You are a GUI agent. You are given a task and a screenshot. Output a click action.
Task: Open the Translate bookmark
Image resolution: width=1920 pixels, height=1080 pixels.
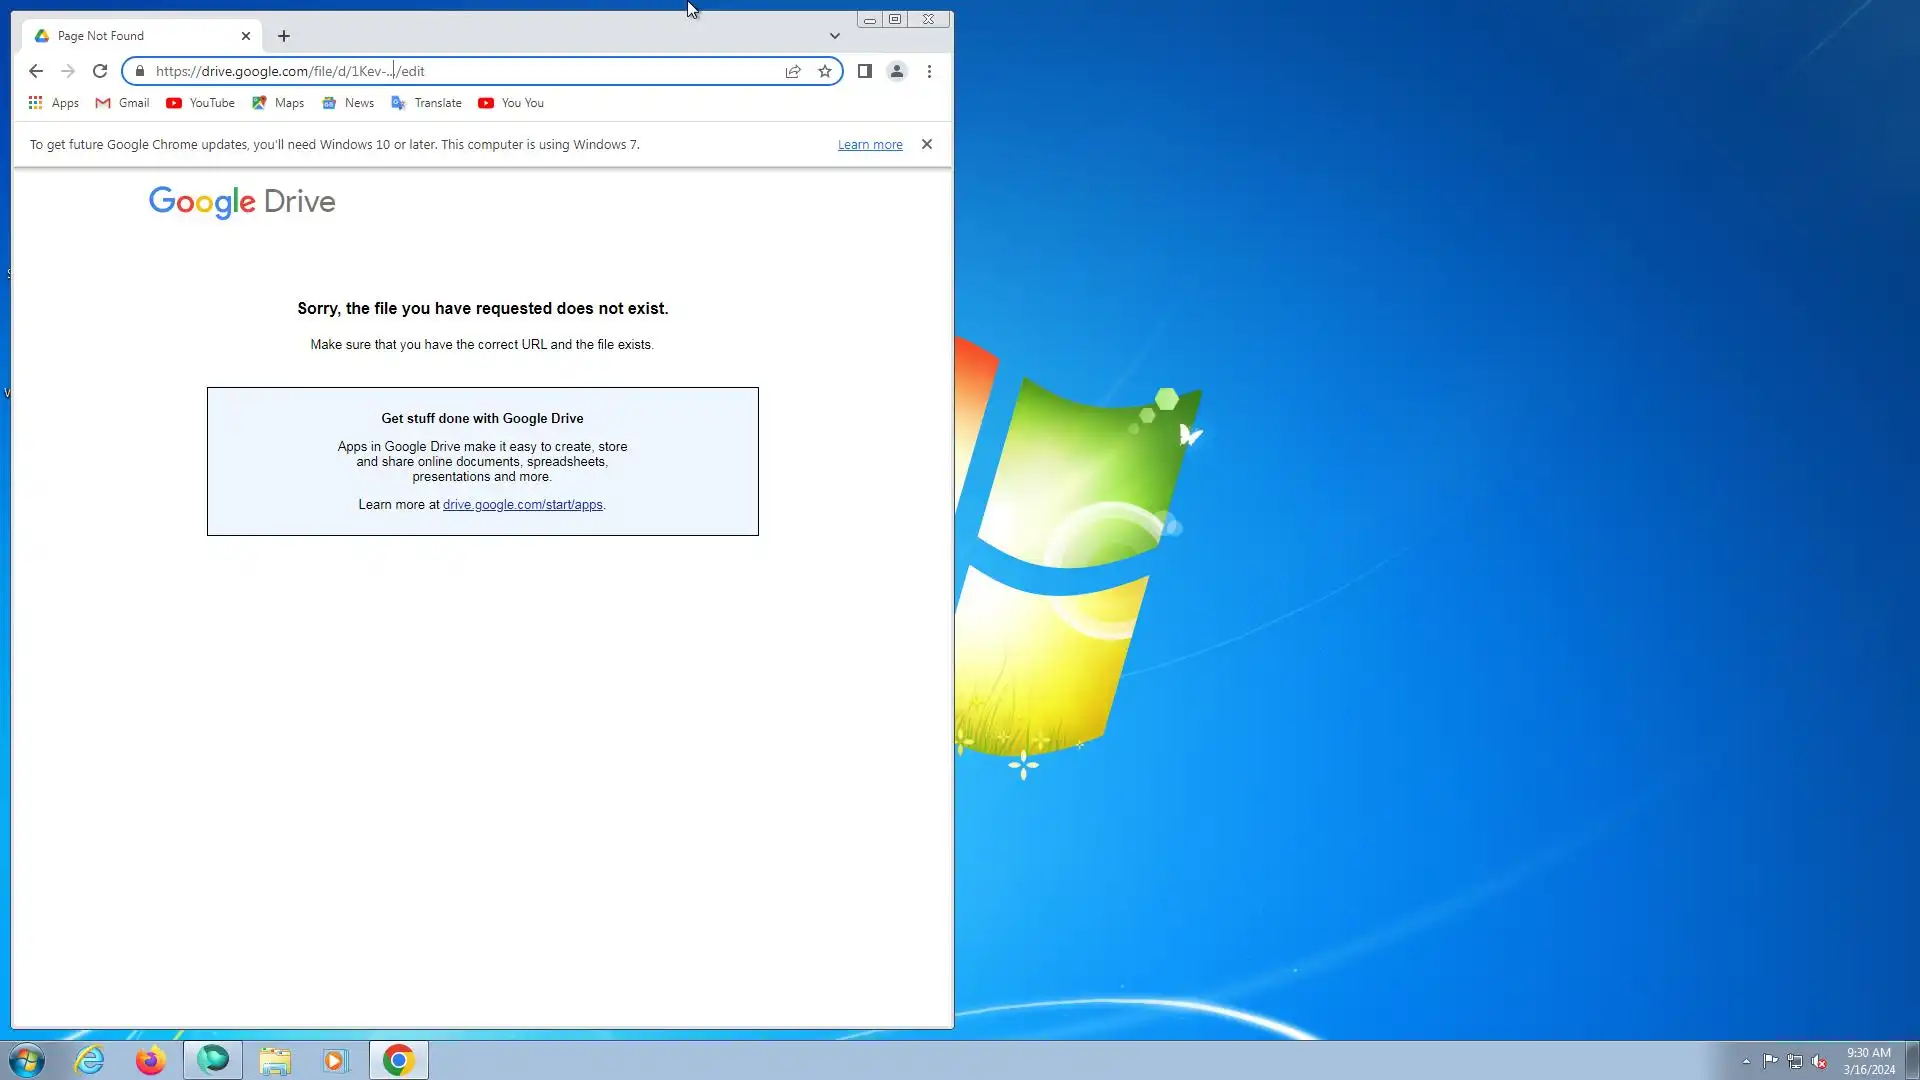tap(427, 103)
